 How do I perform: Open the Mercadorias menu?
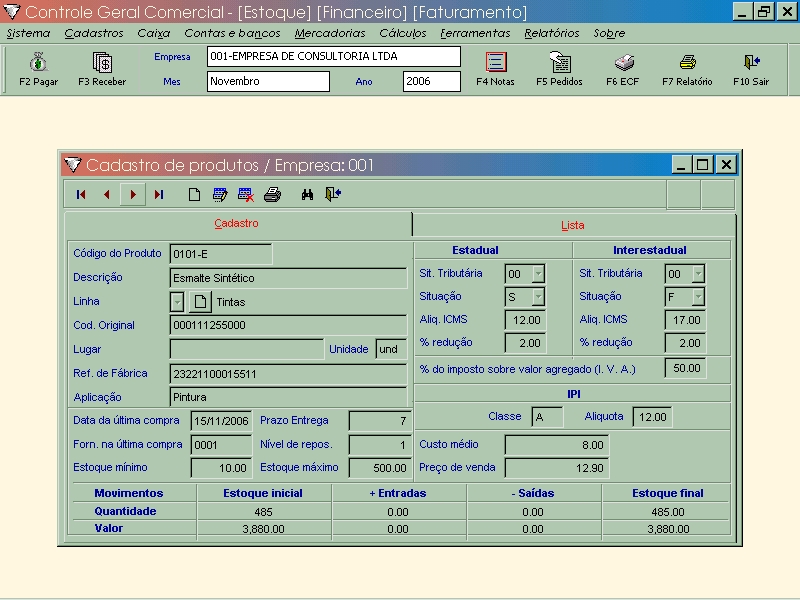tap(329, 33)
